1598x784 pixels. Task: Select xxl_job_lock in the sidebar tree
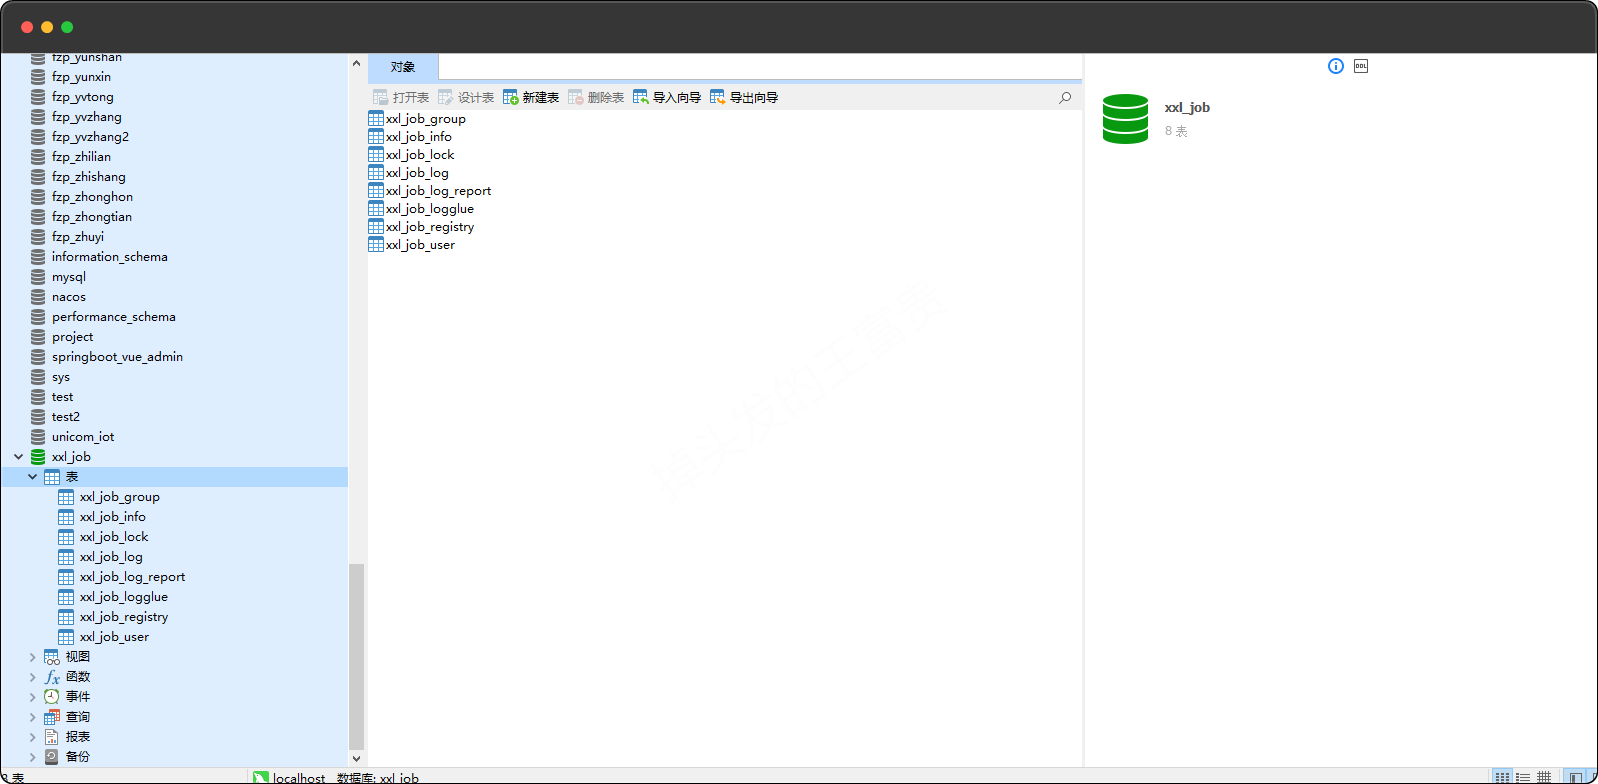pos(113,537)
